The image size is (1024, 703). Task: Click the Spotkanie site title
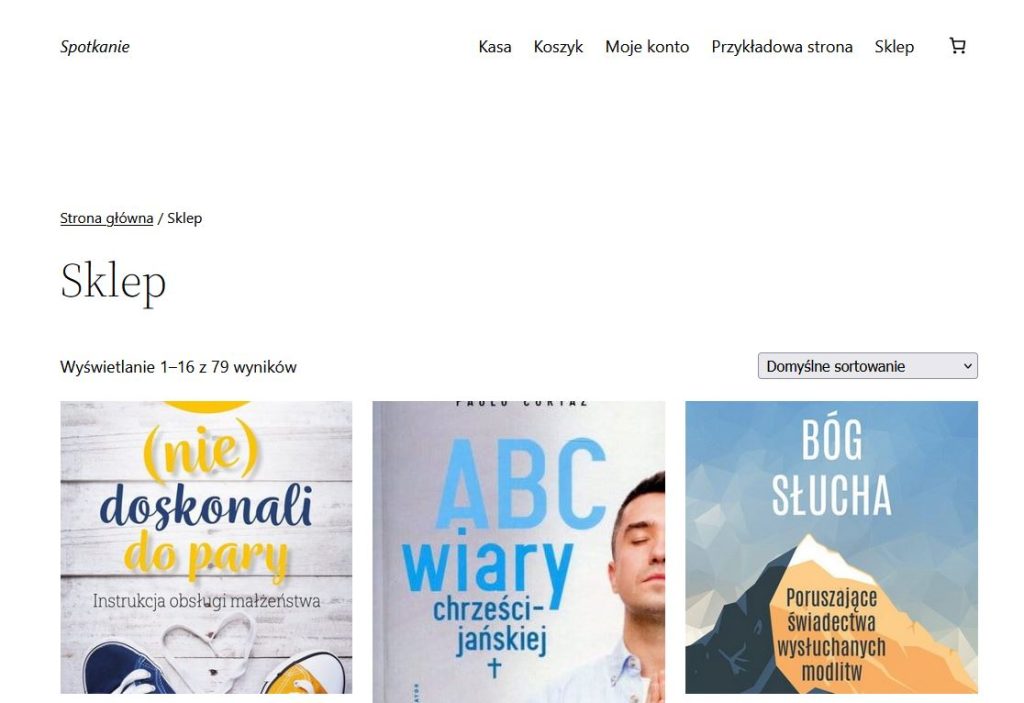coord(95,47)
